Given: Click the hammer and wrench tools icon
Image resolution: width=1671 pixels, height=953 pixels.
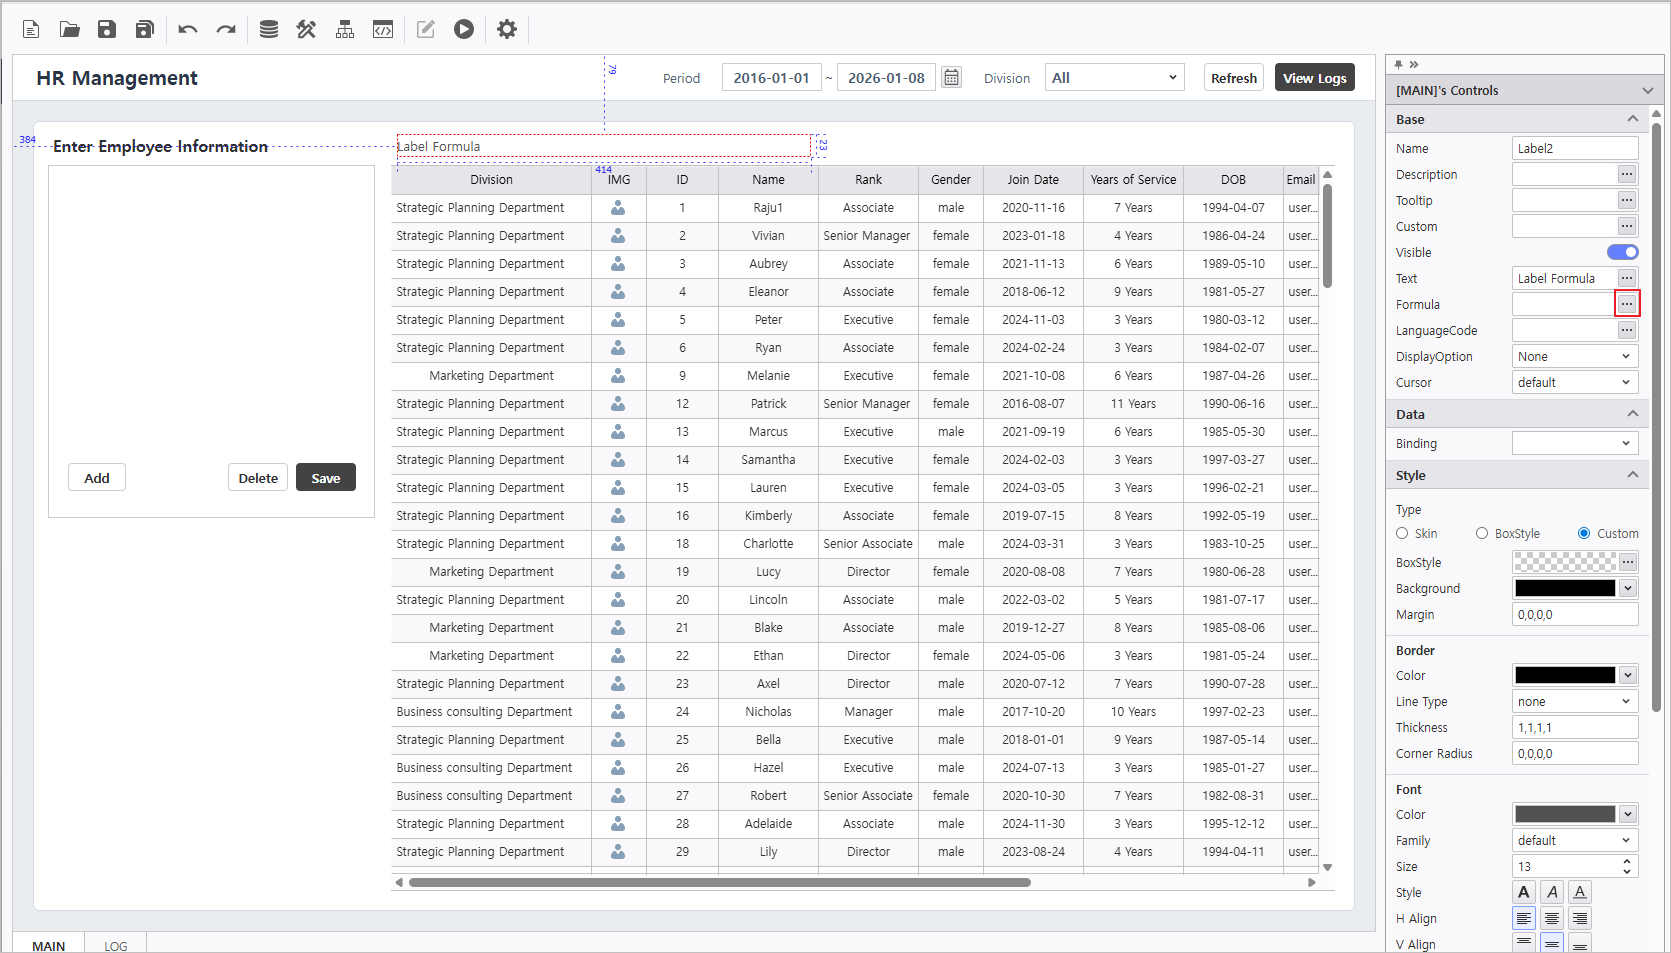Looking at the screenshot, I should 306,29.
